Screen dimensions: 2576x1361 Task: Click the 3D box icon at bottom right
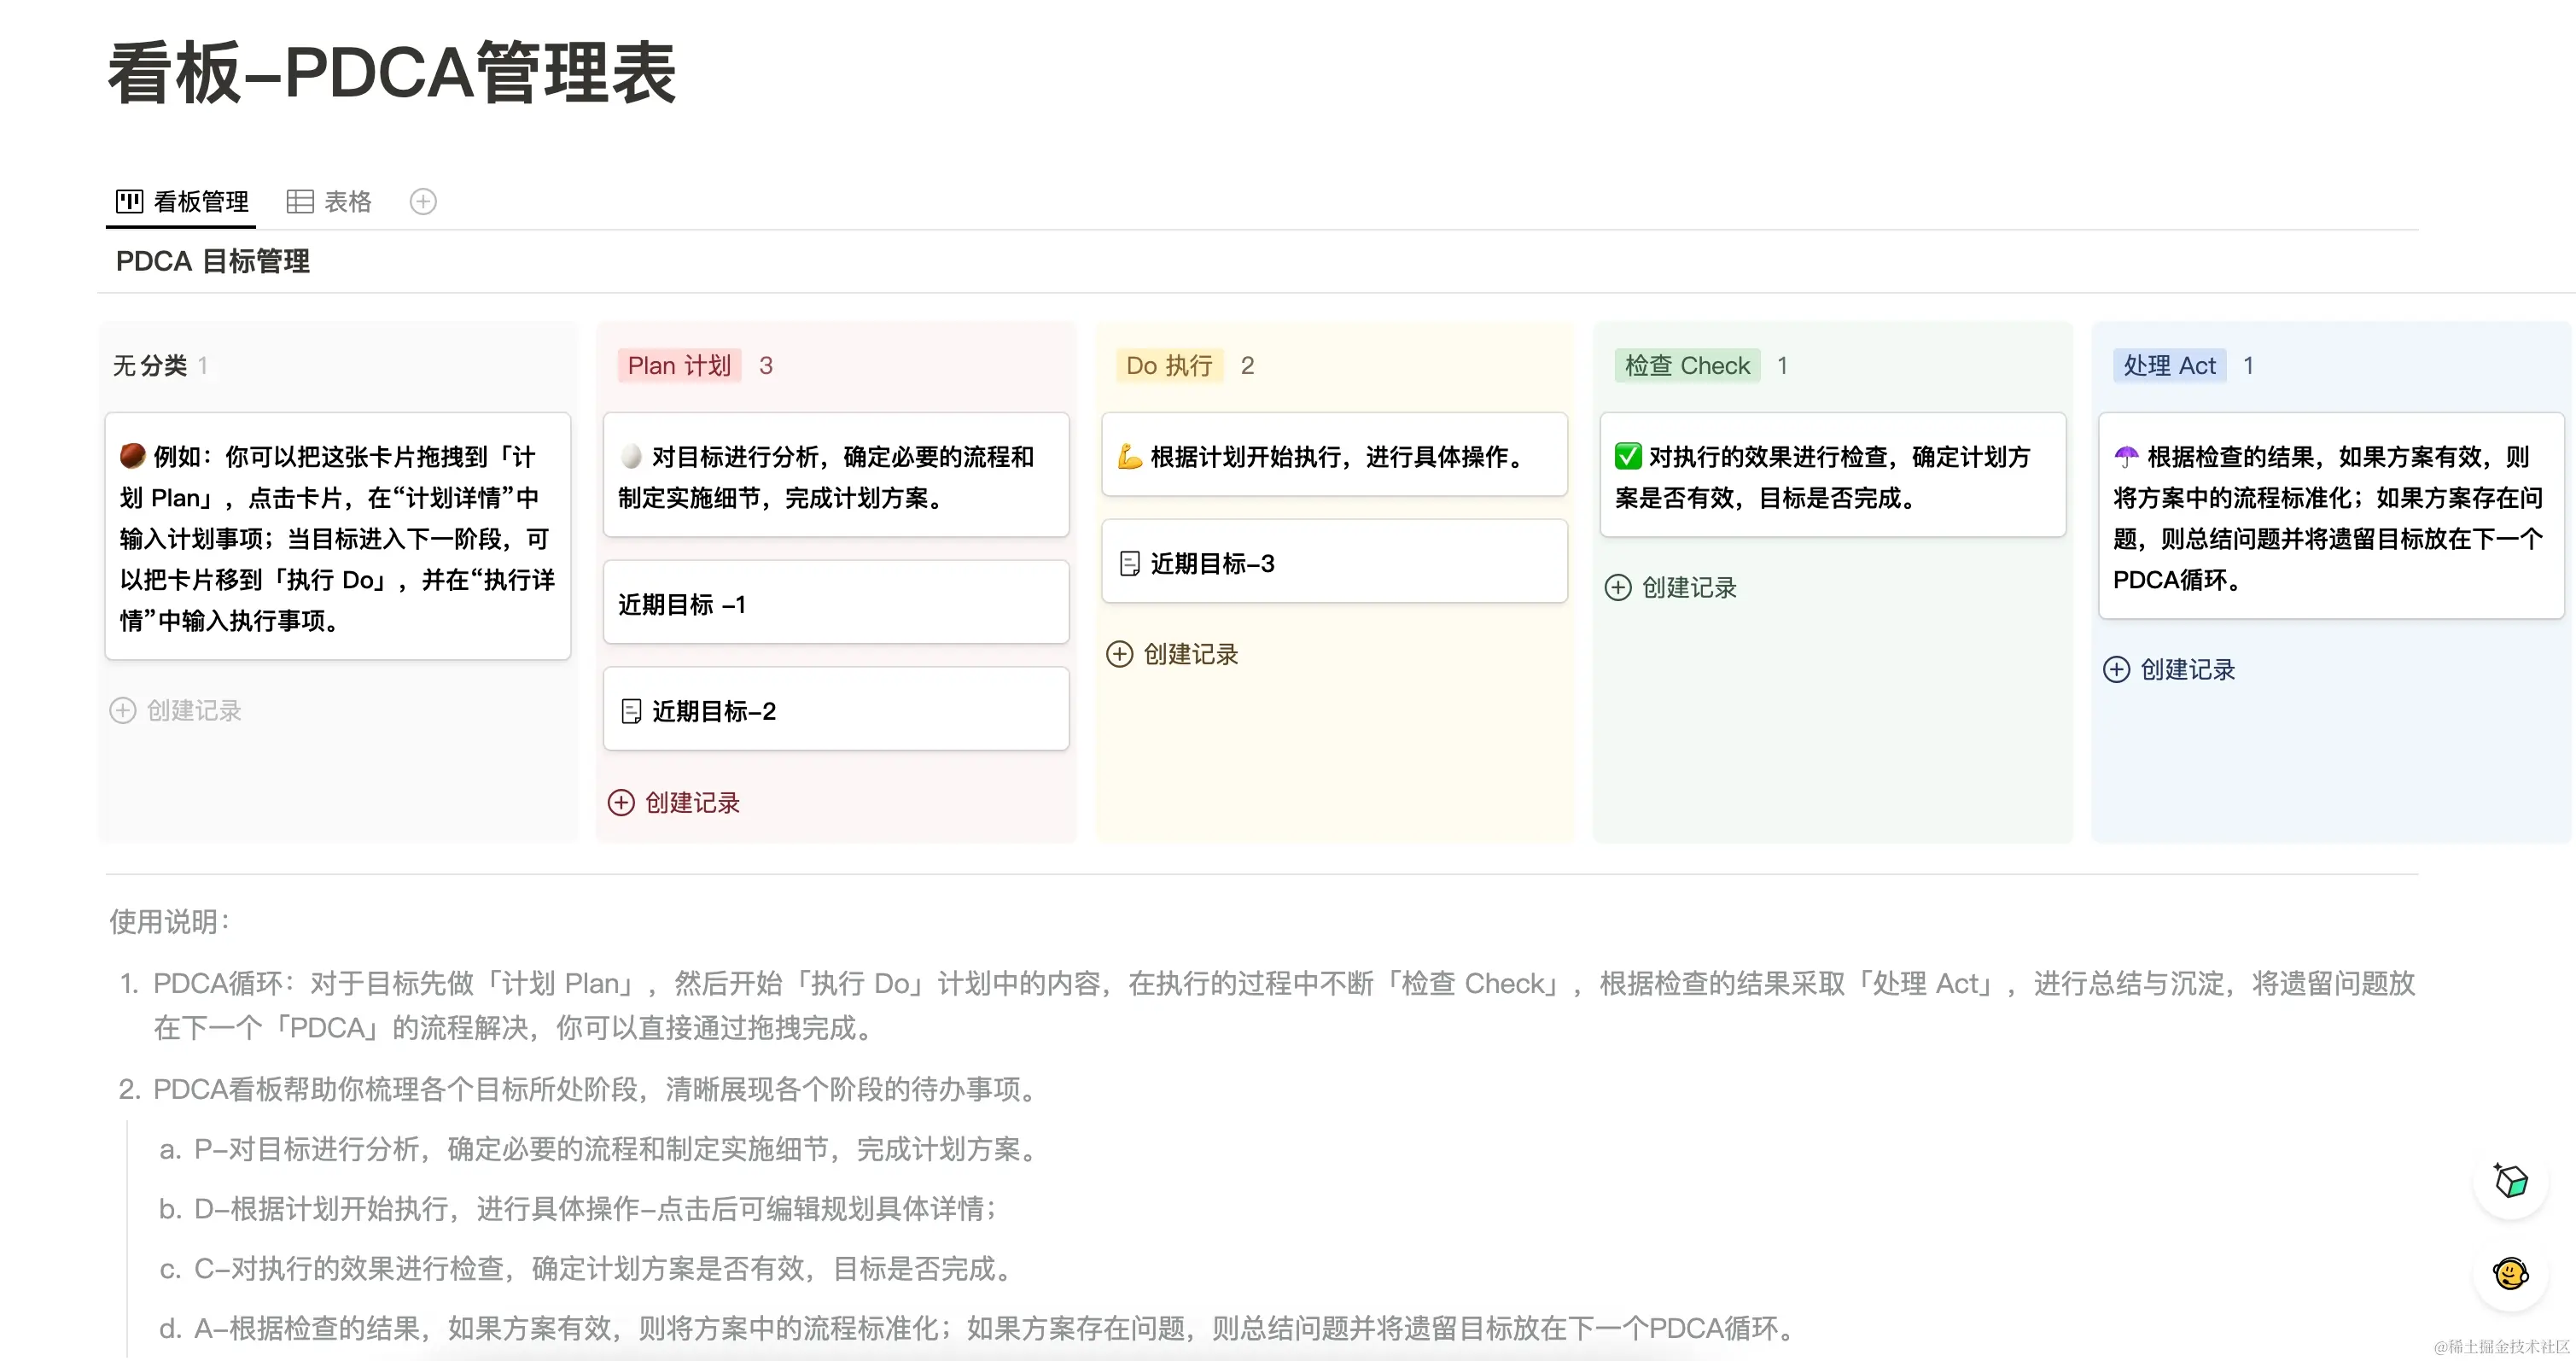click(x=2510, y=1182)
